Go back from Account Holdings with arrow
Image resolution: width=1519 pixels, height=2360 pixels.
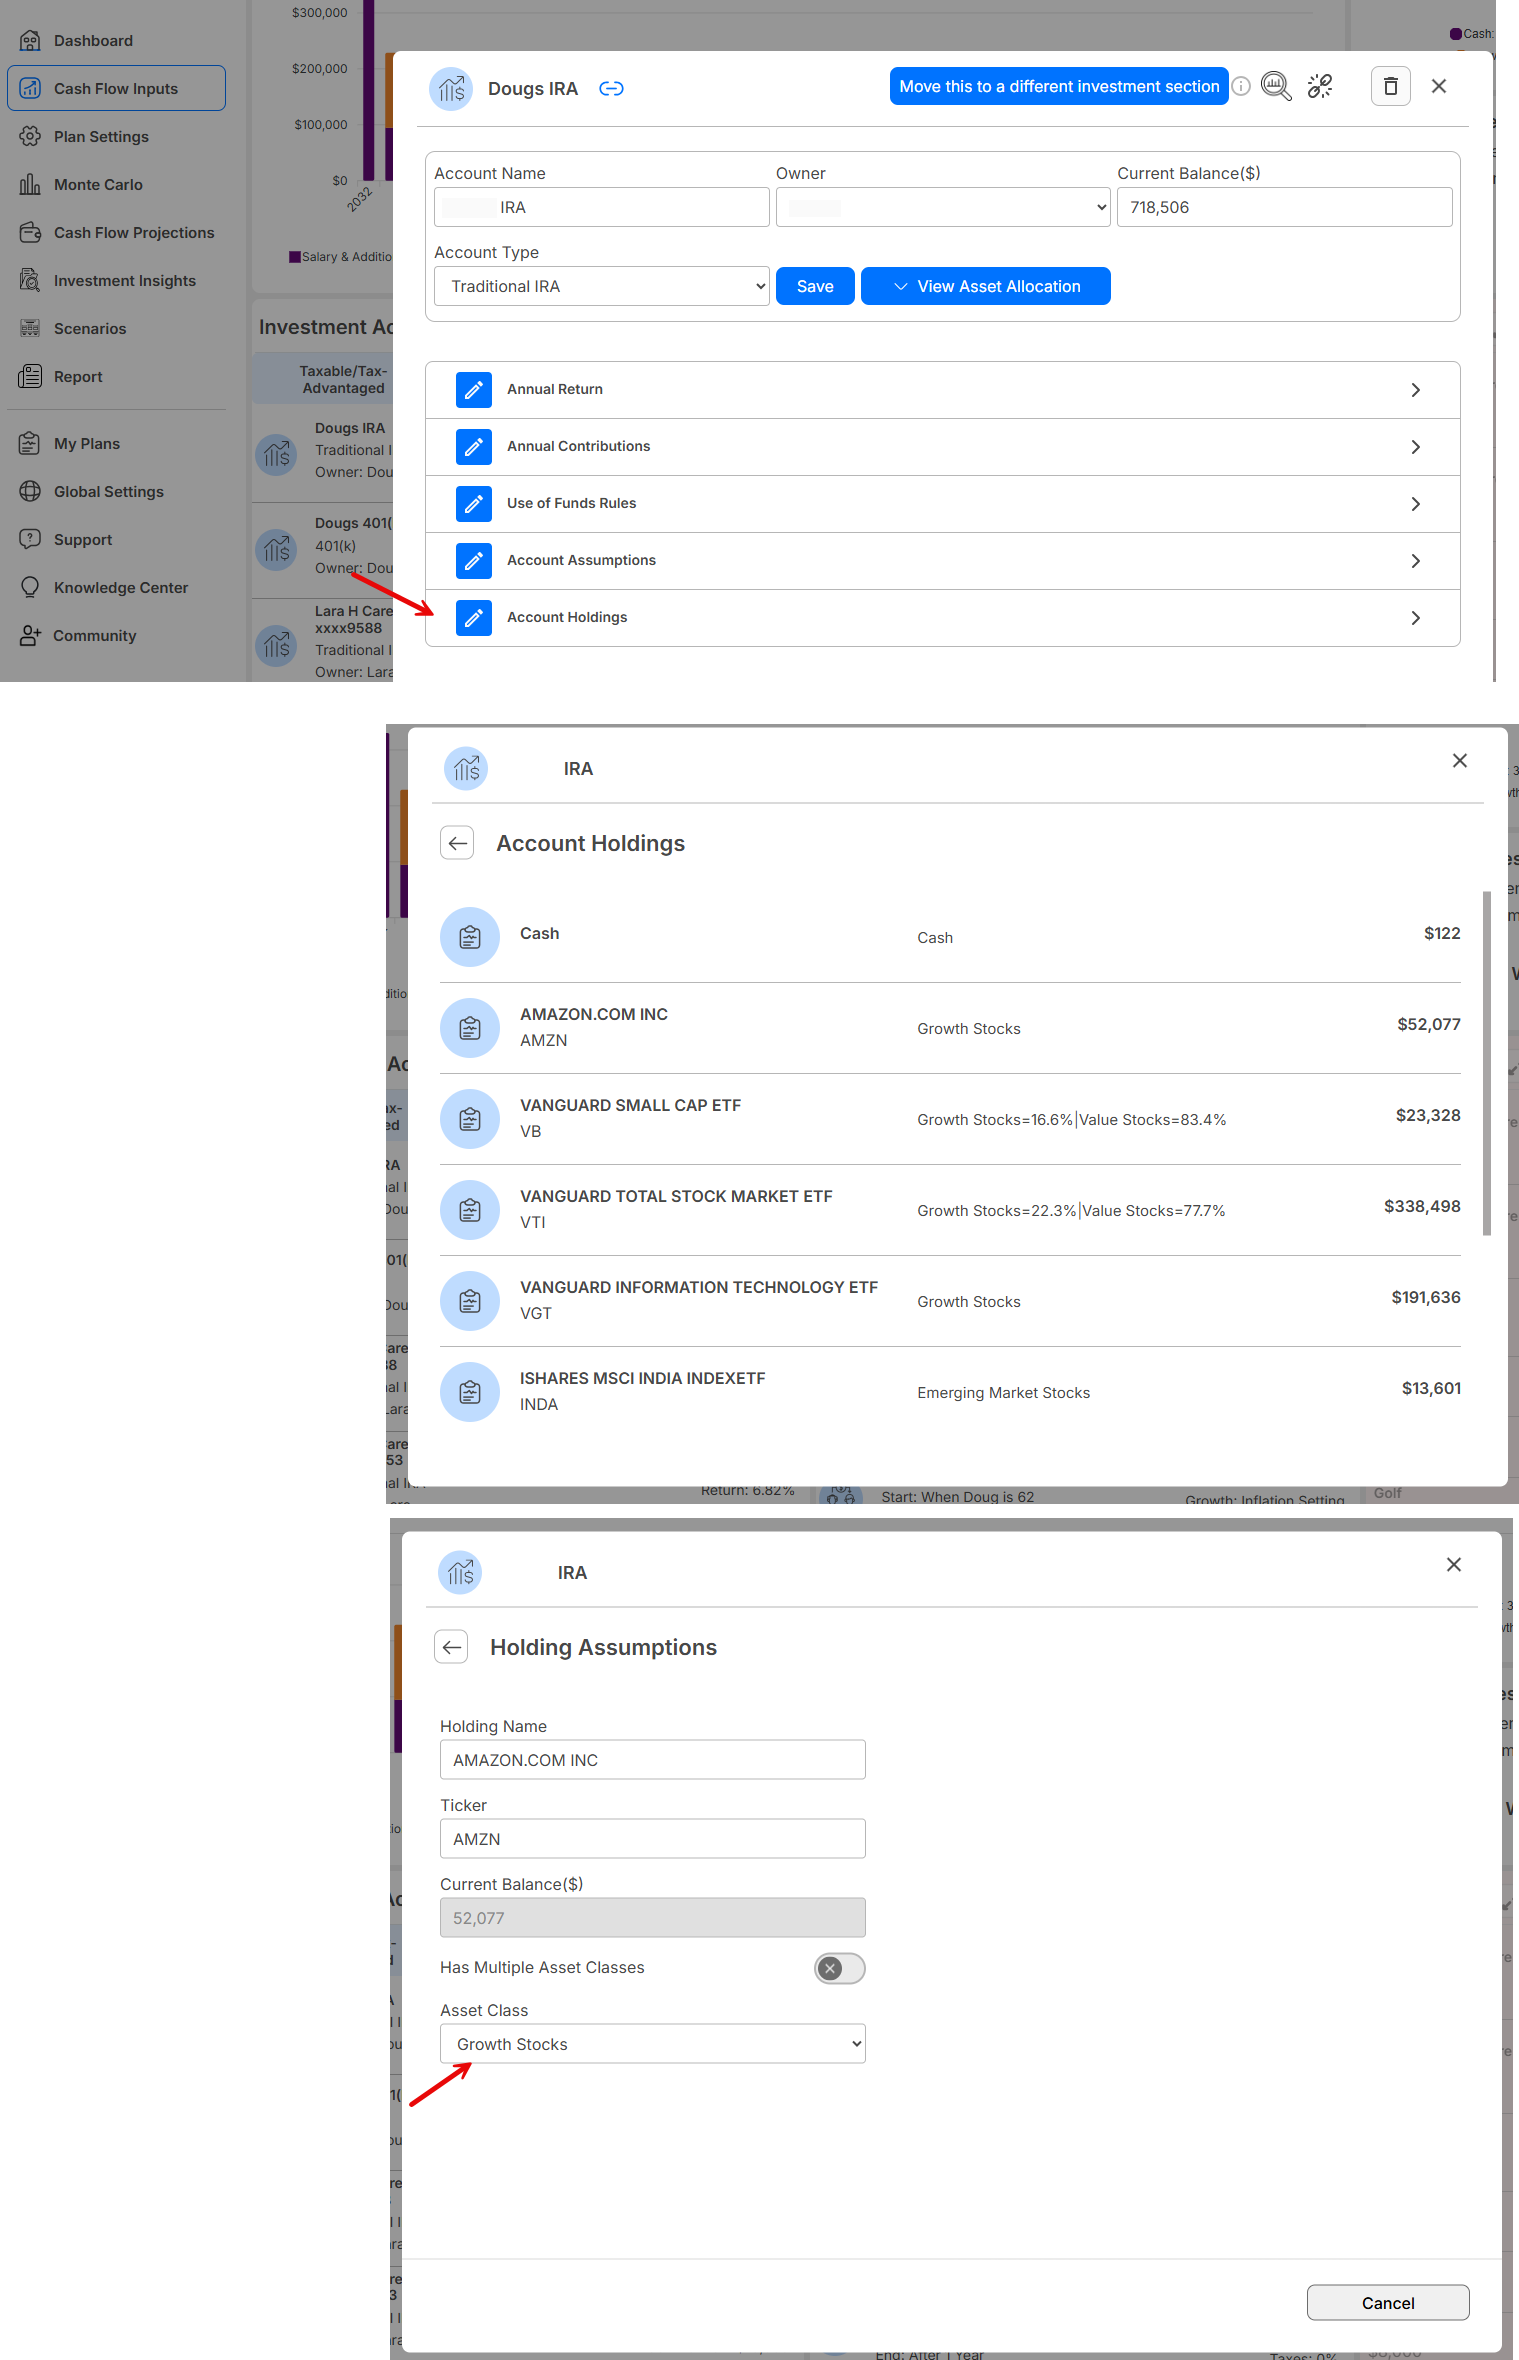coord(458,843)
